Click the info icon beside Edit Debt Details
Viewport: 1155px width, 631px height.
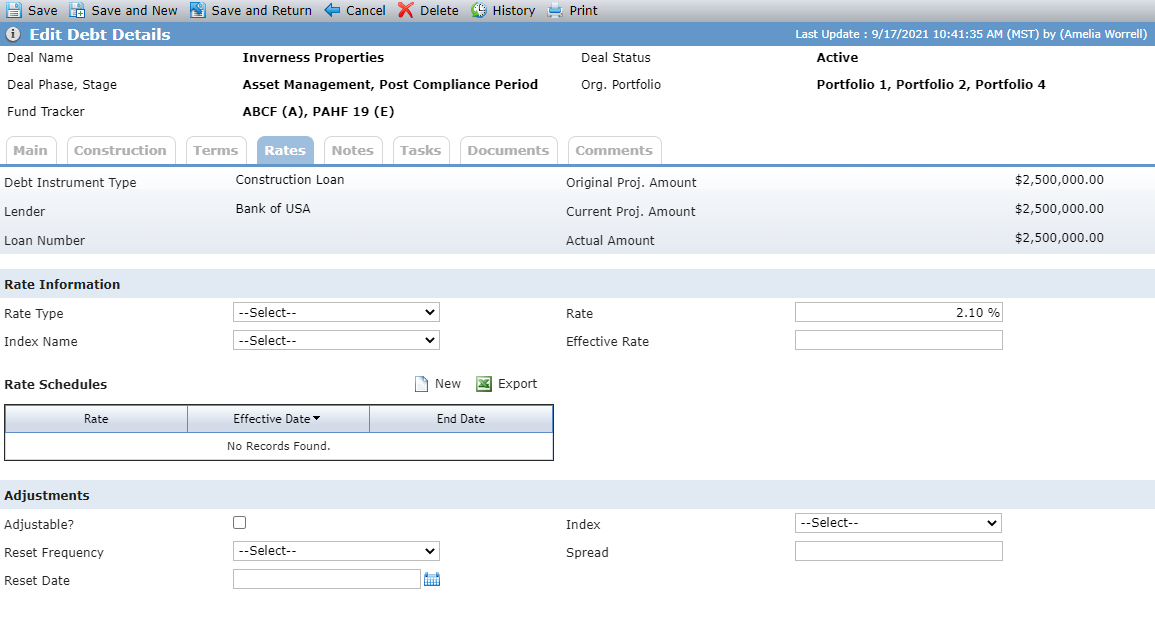13,34
